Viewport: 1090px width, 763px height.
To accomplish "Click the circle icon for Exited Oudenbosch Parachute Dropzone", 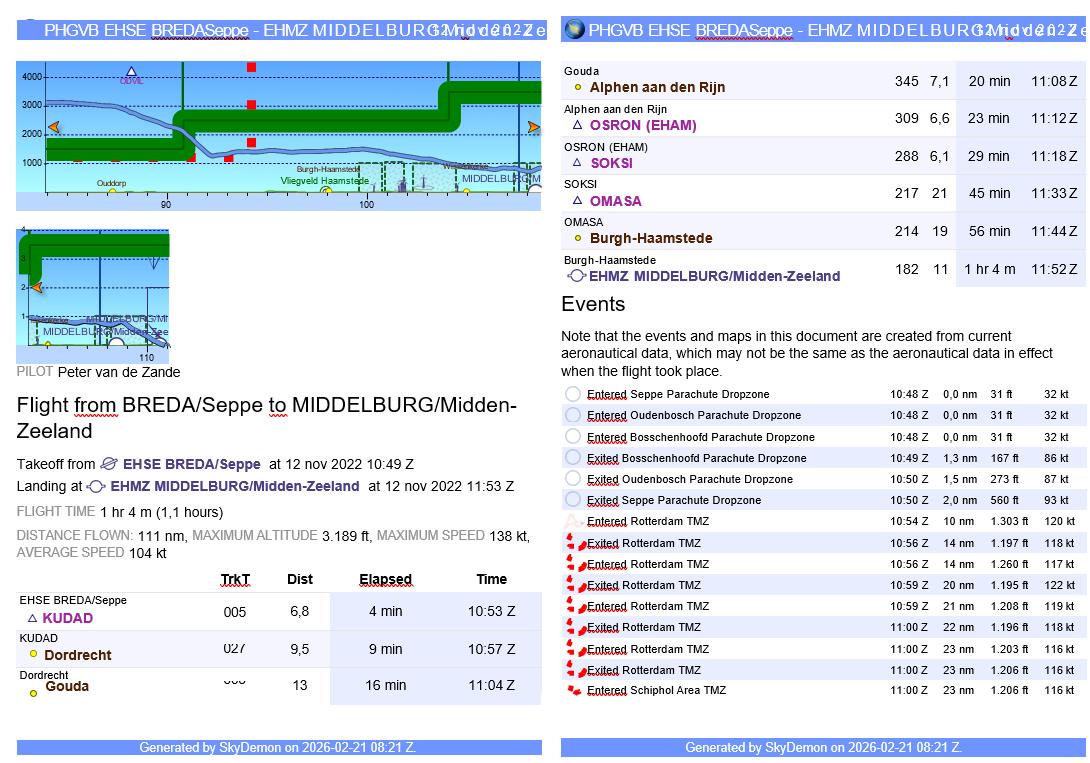I will 573,479.
